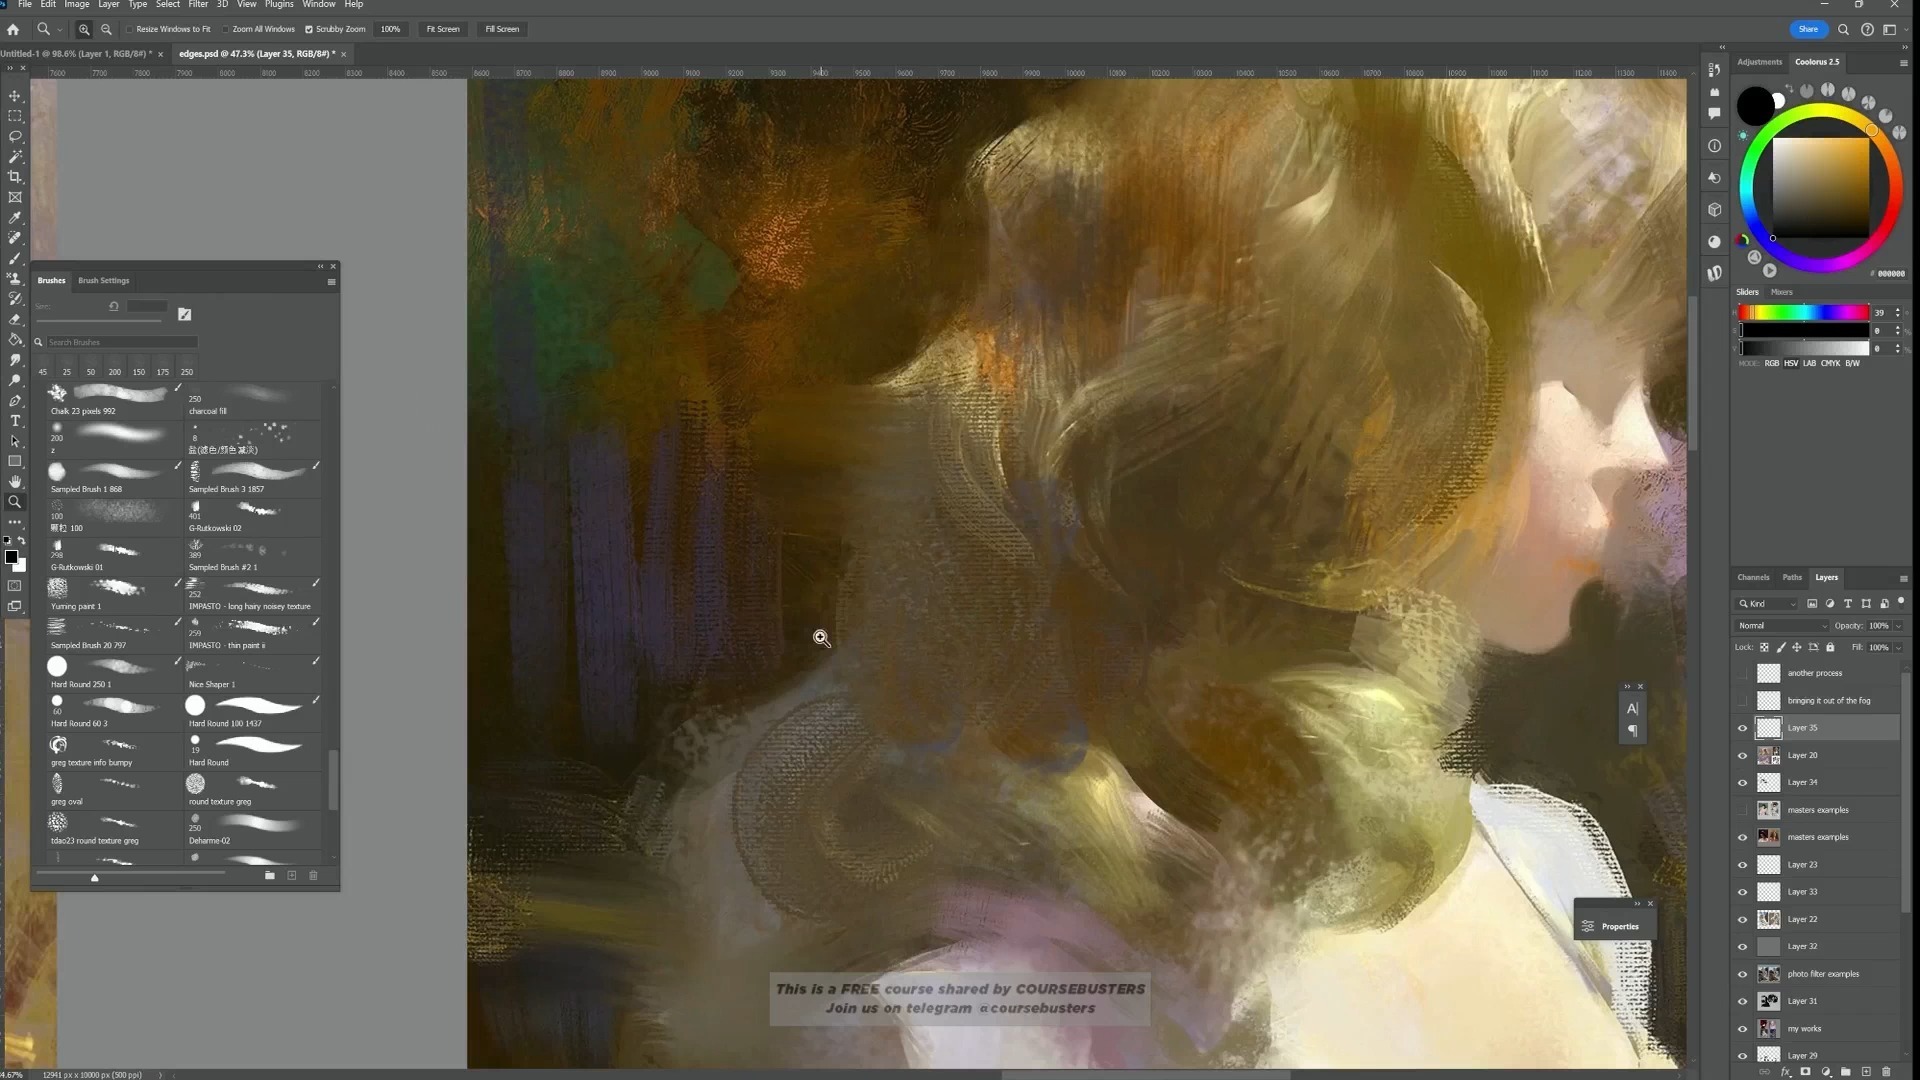The image size is (1920, 1080).
Task: Hide Layer 20 visibility eye
Action: point(1743,755)
